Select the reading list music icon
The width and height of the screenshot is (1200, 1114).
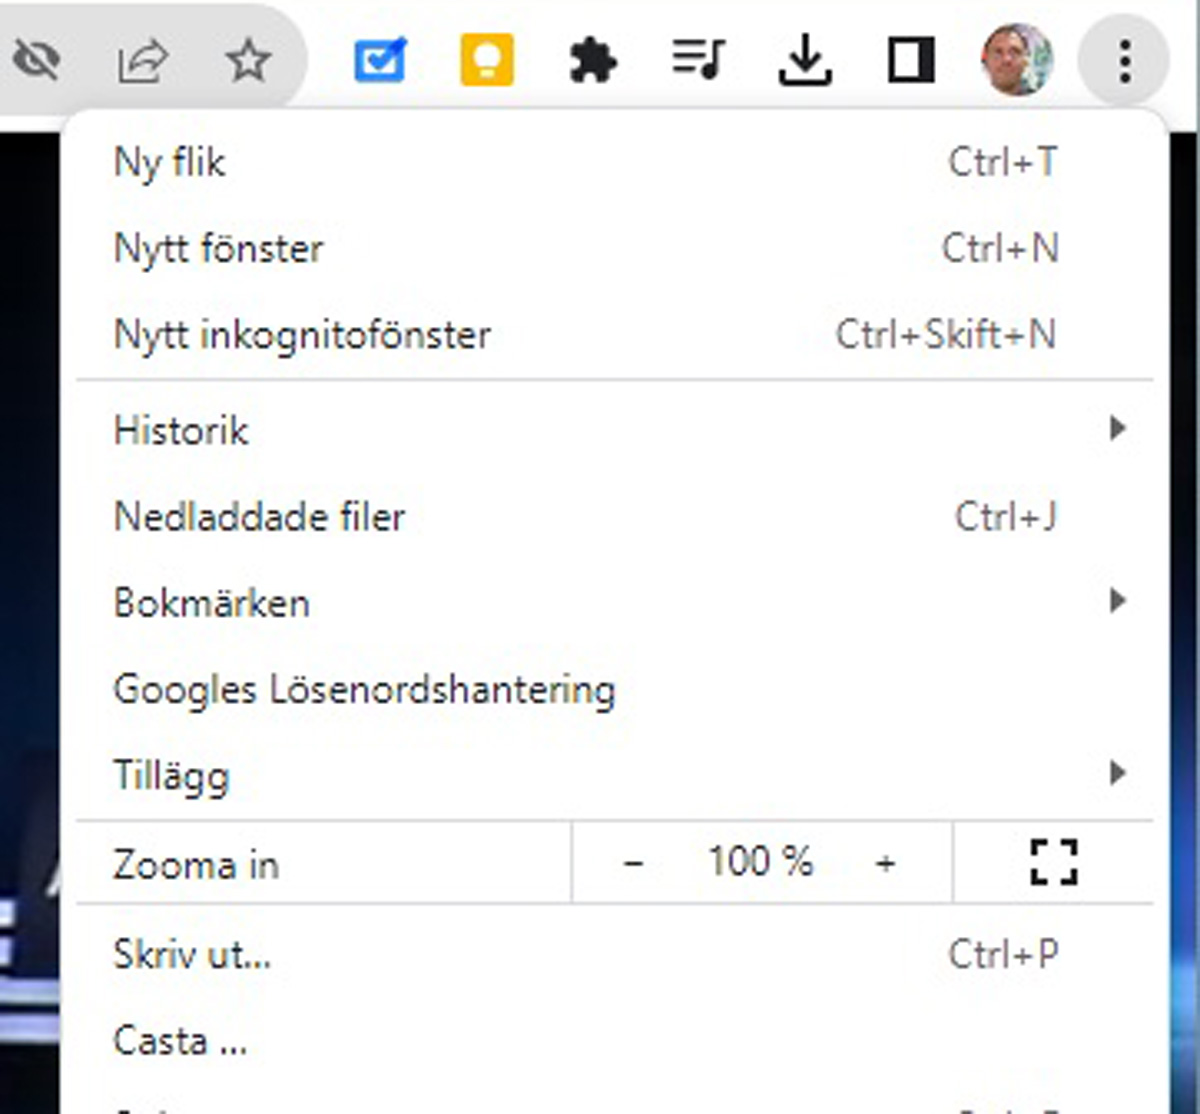pos(700,60)
